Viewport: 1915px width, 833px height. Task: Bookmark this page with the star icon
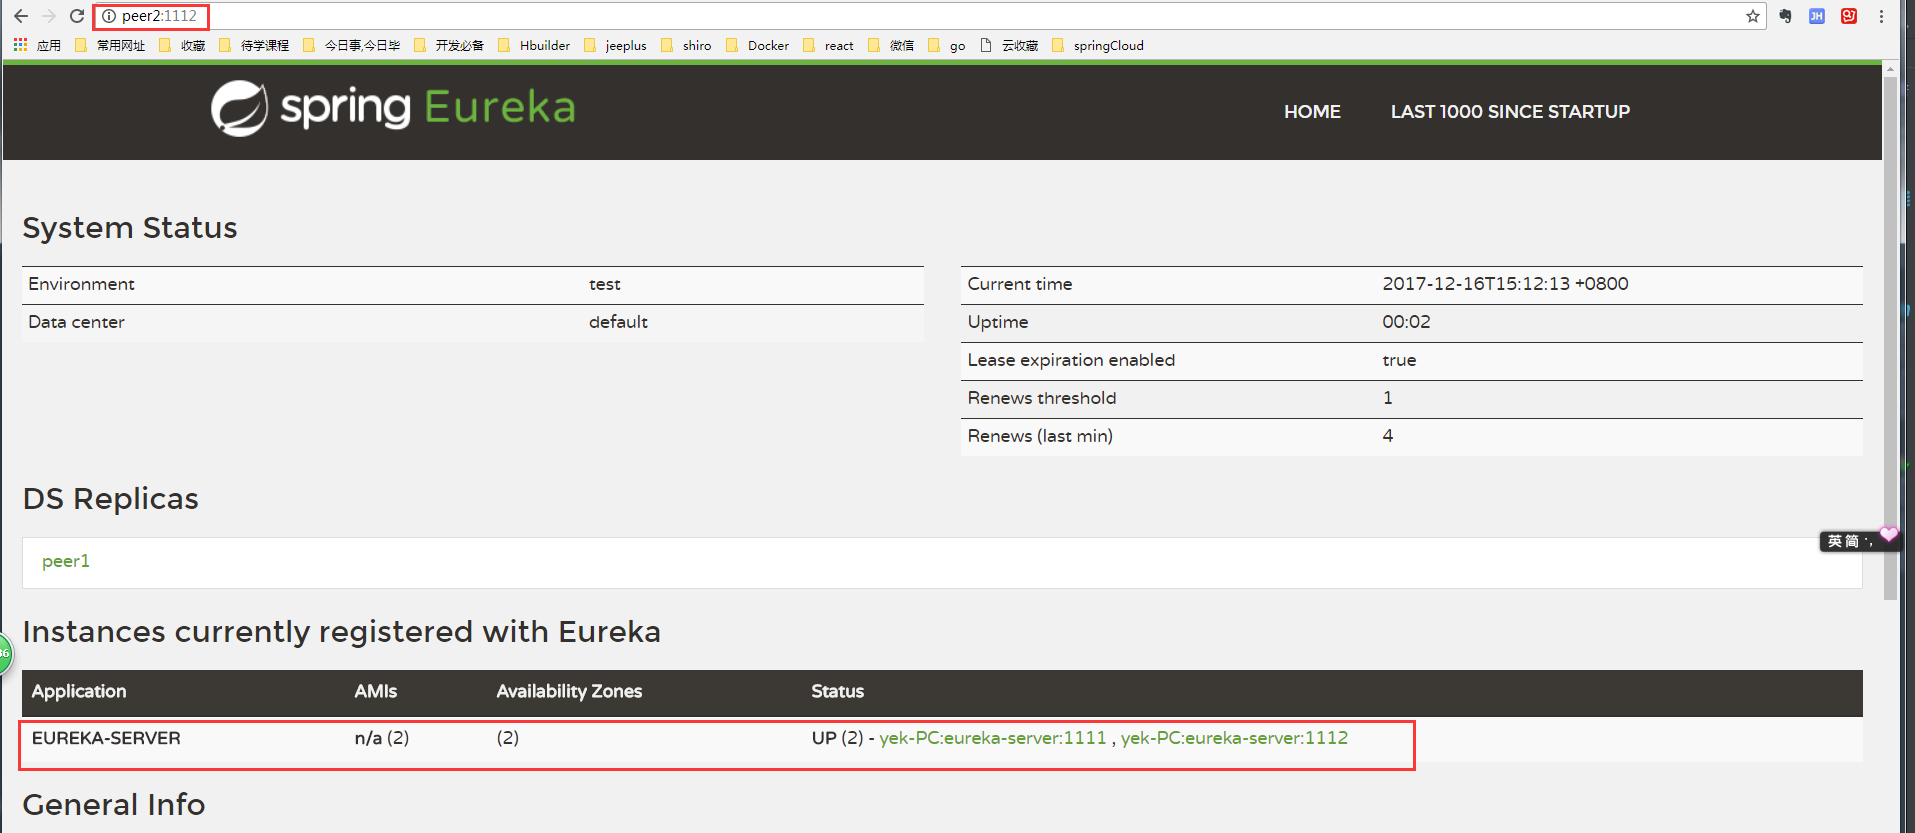point(1753,16)
